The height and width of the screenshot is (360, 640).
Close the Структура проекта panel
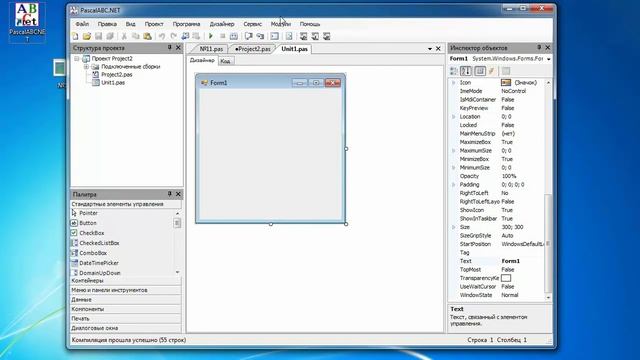[x=178, y=48]
